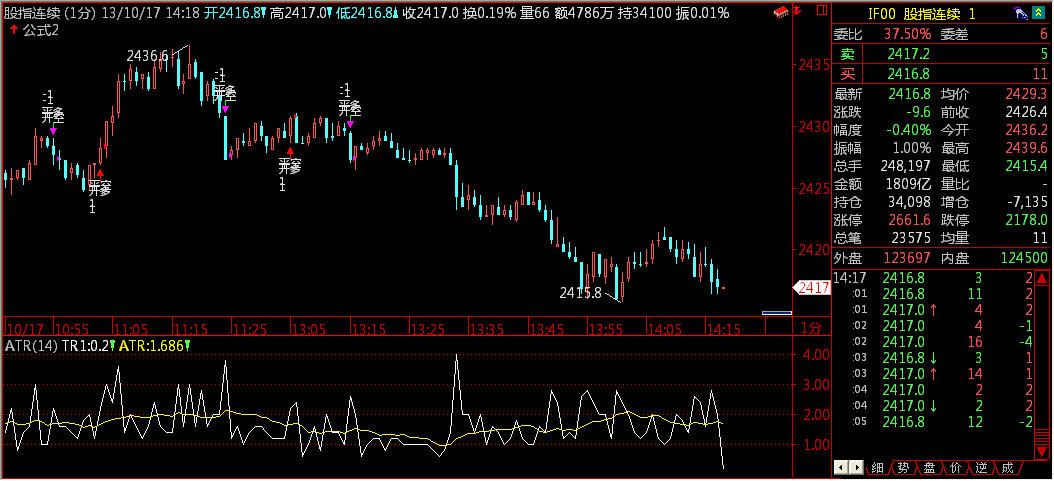
Task: Click the scroll up arrow in tick list
Action: point(1041,277)
